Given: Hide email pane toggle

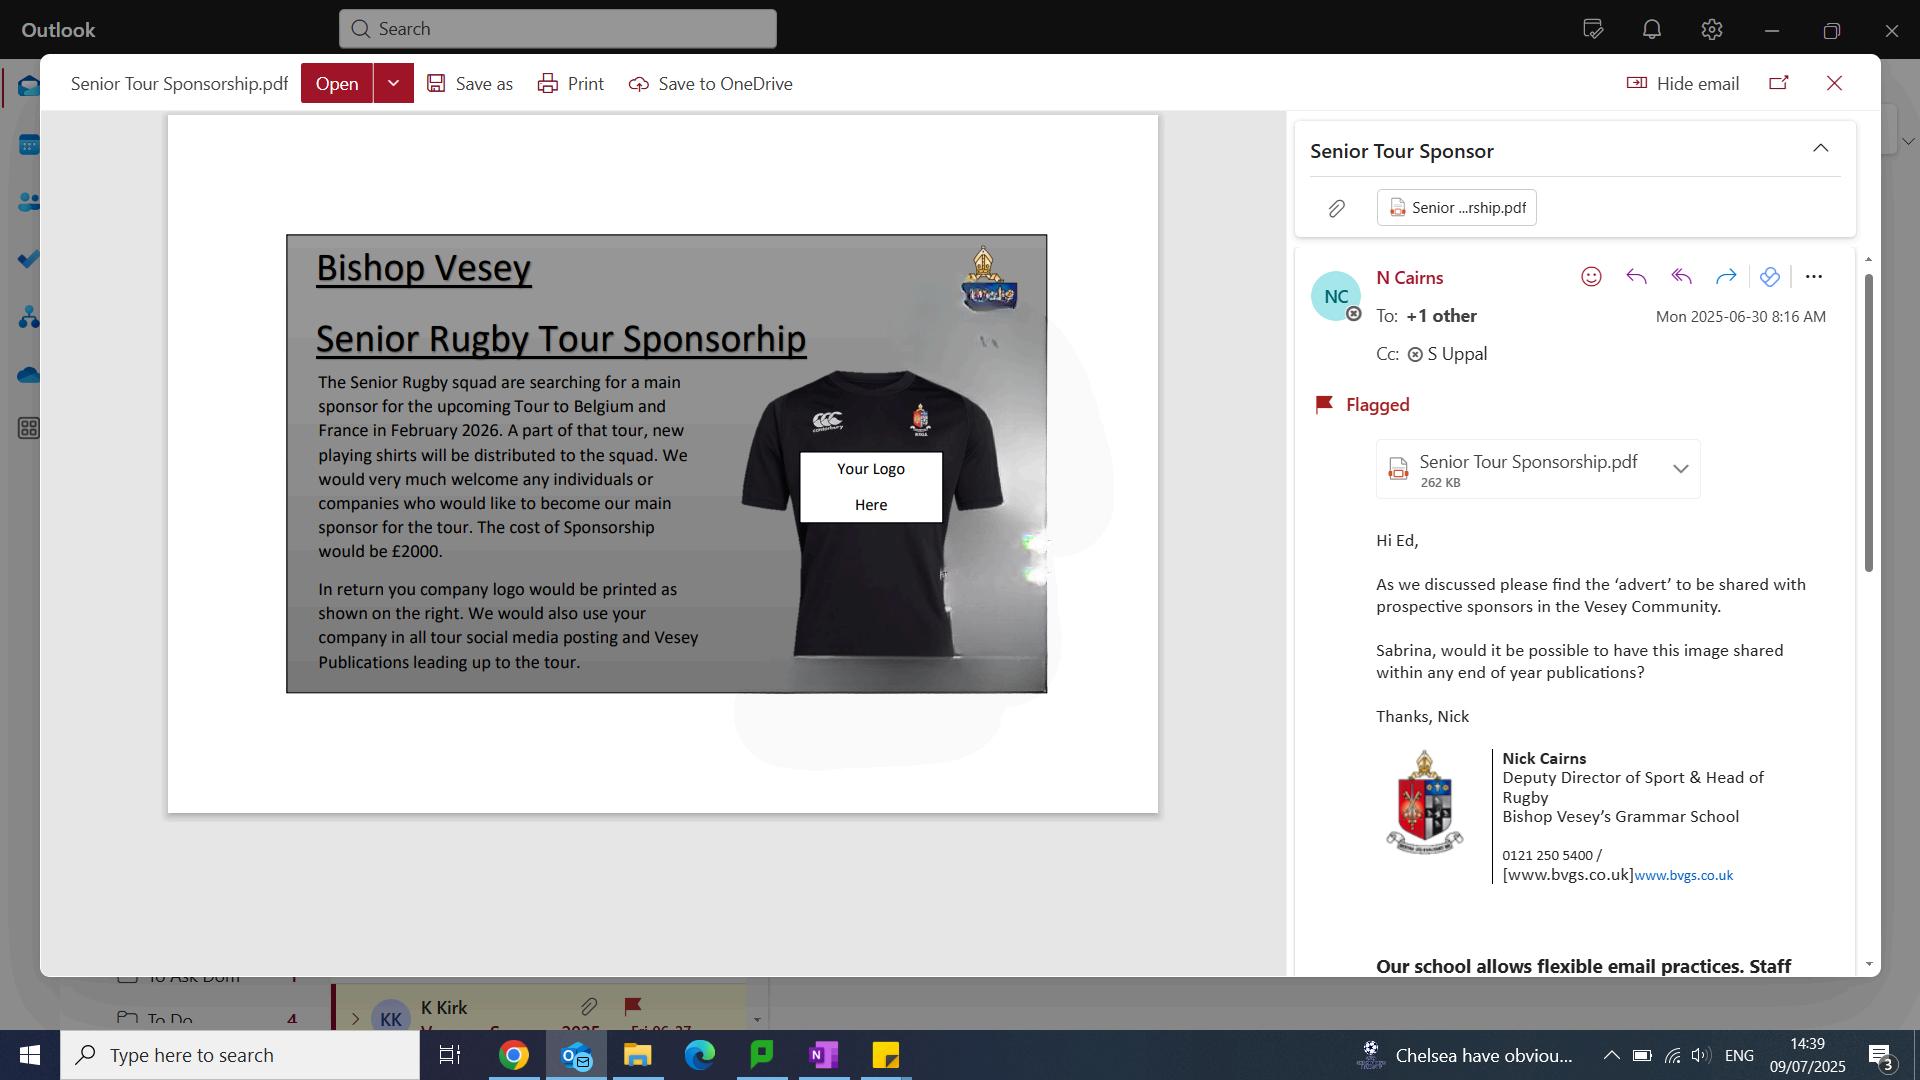Looking at the screenshot, I should tap(1683, 84).
